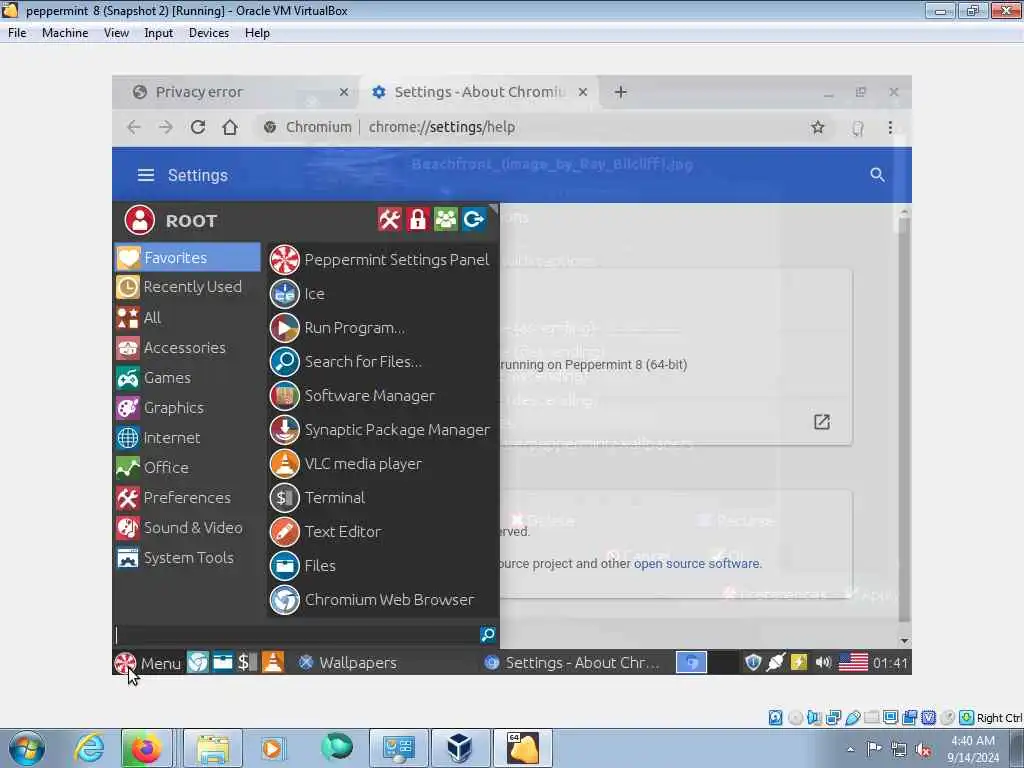The width and height of the screenshot is (1024, 768).
Task: Click the first workspace switcher box
Action: click(691, 663)
